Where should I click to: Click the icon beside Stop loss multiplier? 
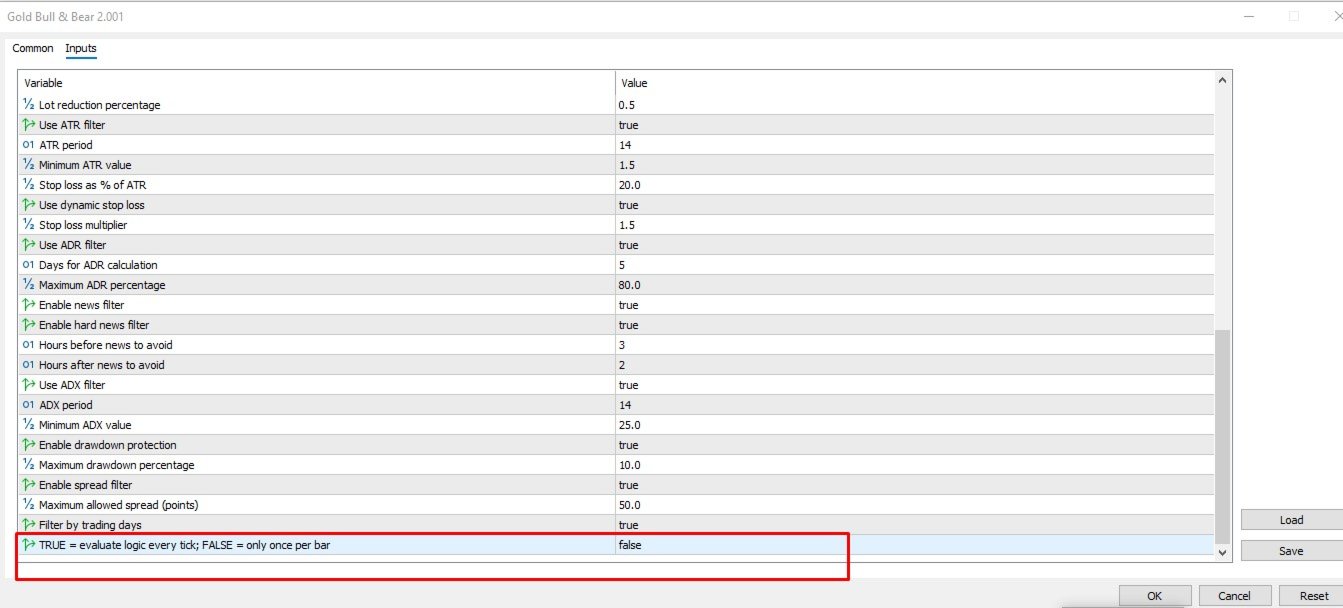pyautogui.click(x=28, y=225)
